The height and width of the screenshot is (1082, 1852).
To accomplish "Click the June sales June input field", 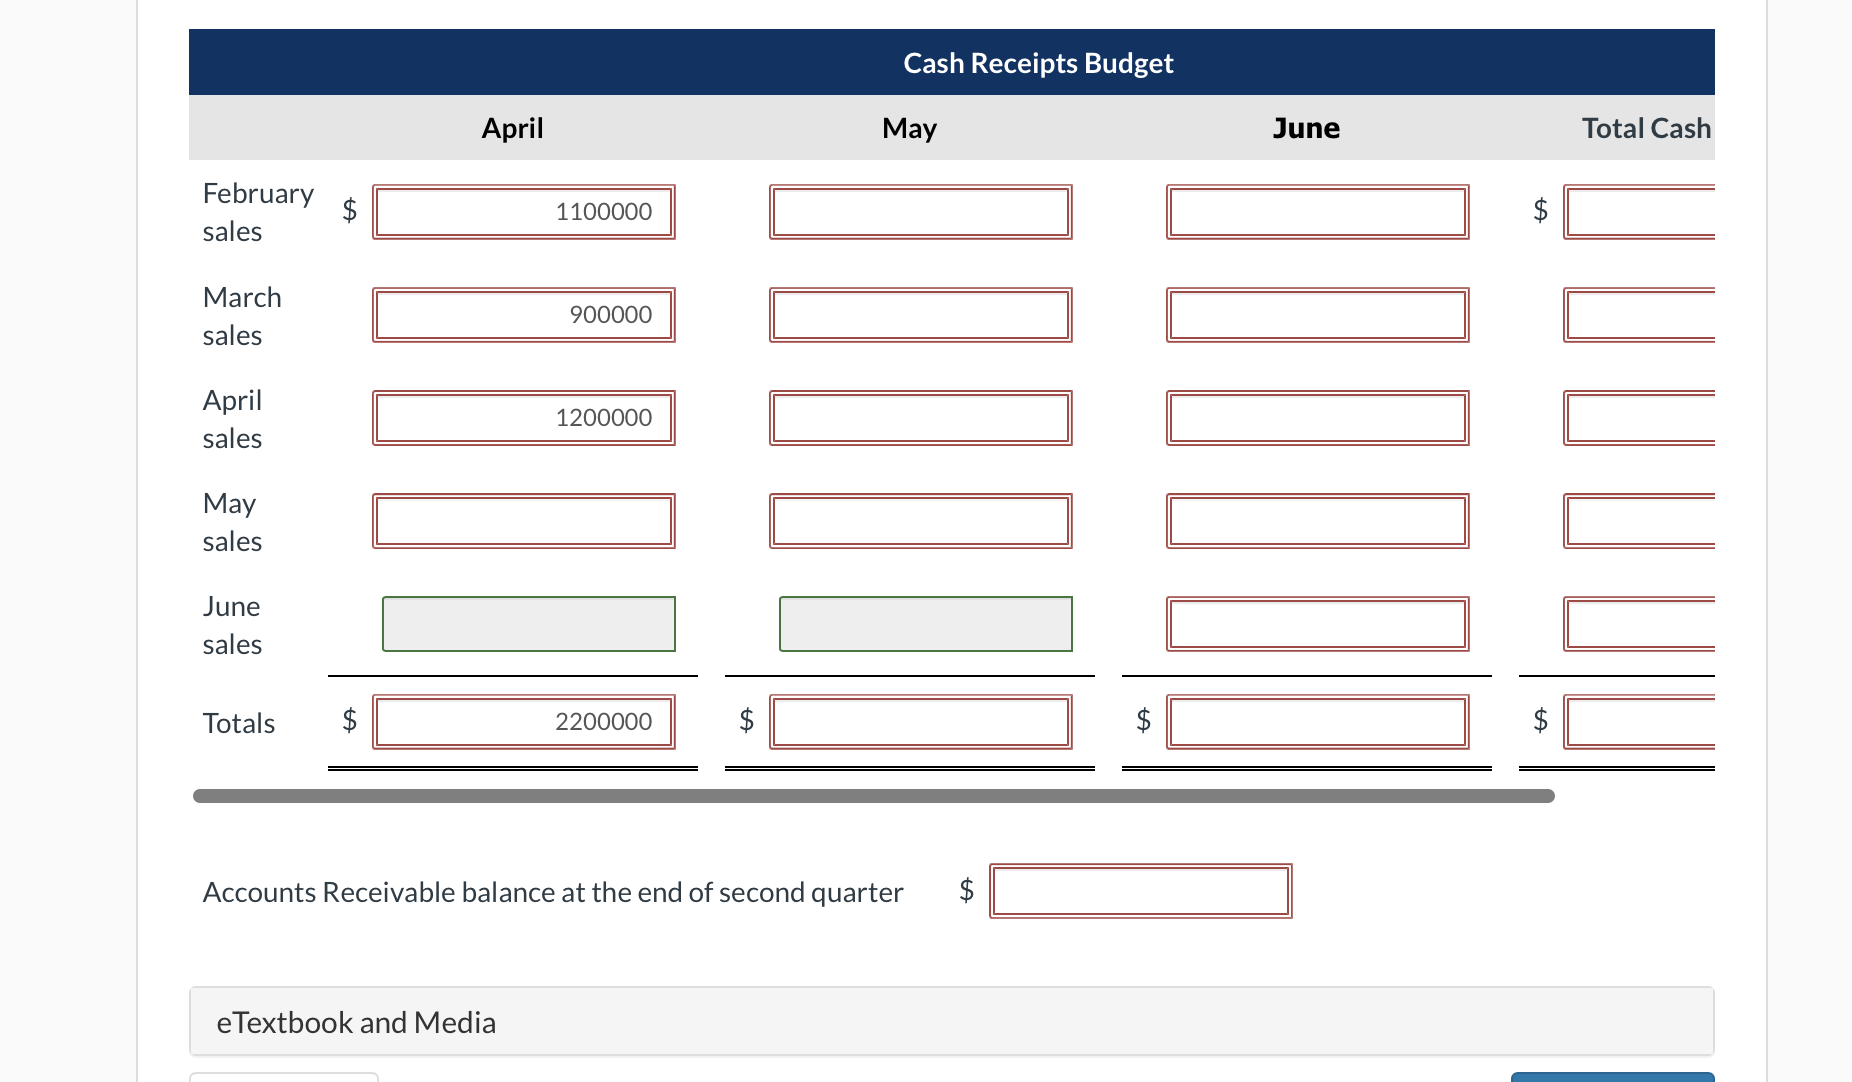I will [1318, 624].
